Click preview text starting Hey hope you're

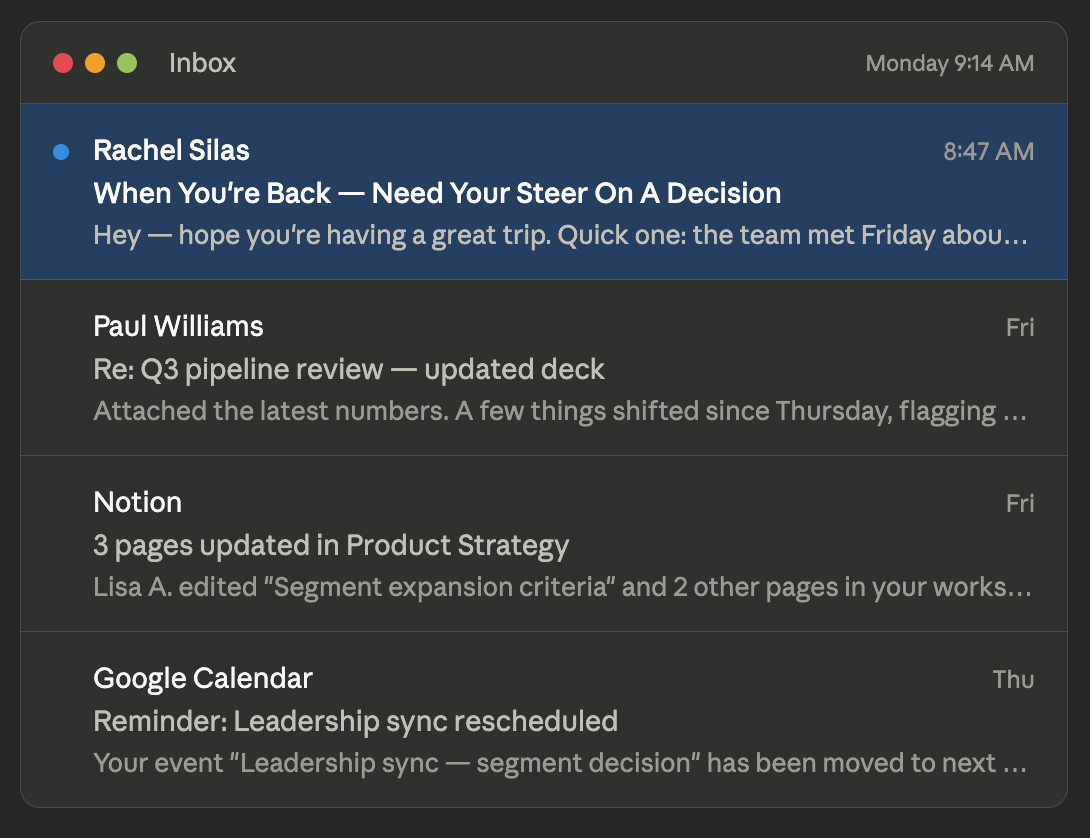pyautogui.click(x=560, y=236)
